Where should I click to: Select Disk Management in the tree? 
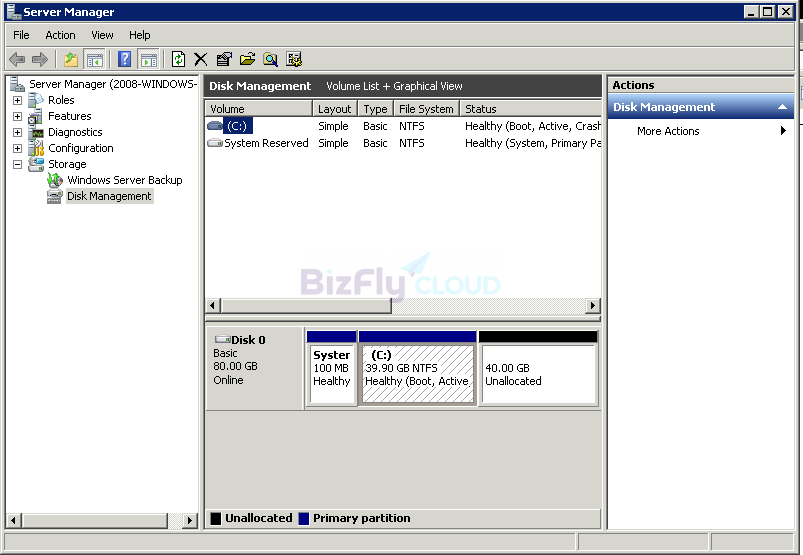pyautogui.click(x=109, y=196)
